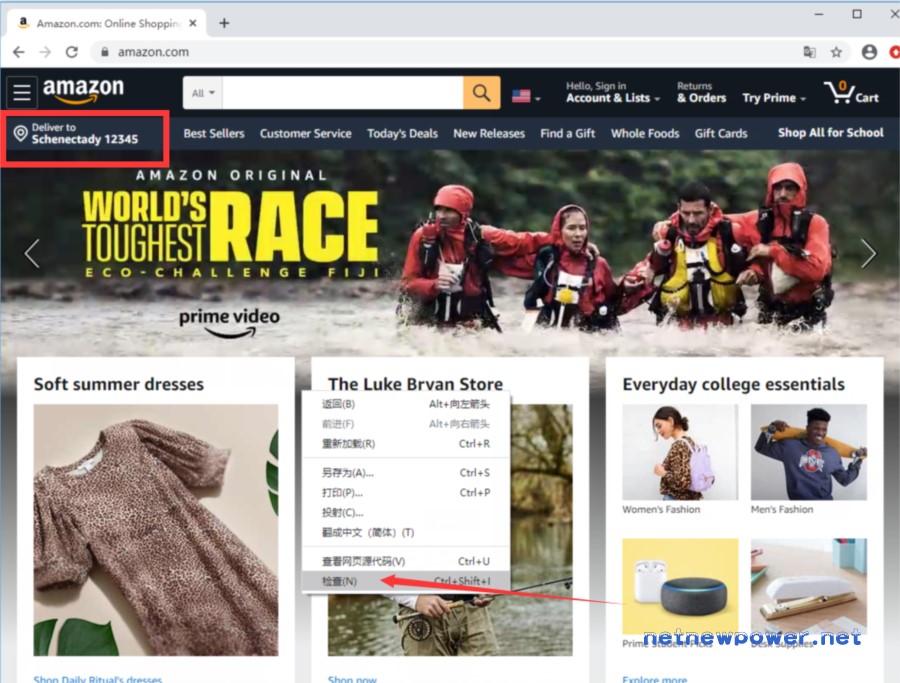Image resolution: width=900 pixels, height=683 pixels.
Task: Open the stapler desk supplies thumbnail
Action: pos(809,586)
